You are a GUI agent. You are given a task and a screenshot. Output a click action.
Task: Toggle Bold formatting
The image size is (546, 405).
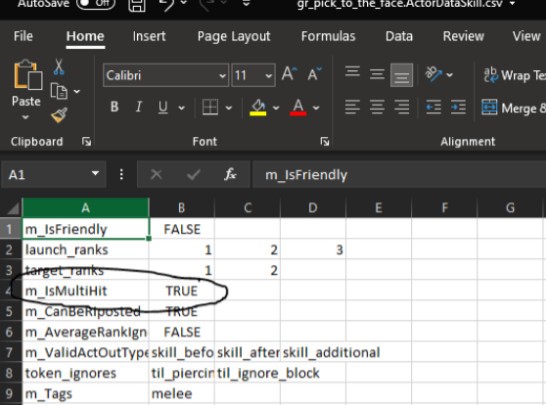tap(114, 107)
